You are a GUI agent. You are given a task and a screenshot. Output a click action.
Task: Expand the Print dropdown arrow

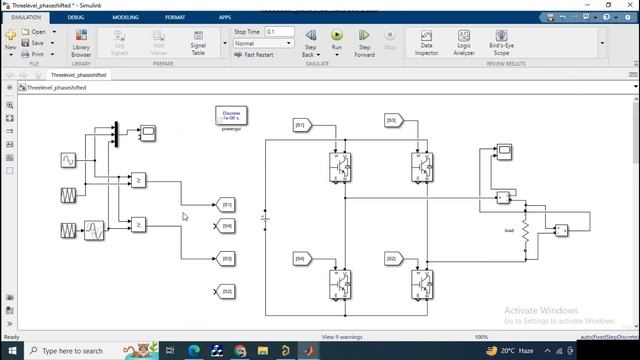(53, 54)
